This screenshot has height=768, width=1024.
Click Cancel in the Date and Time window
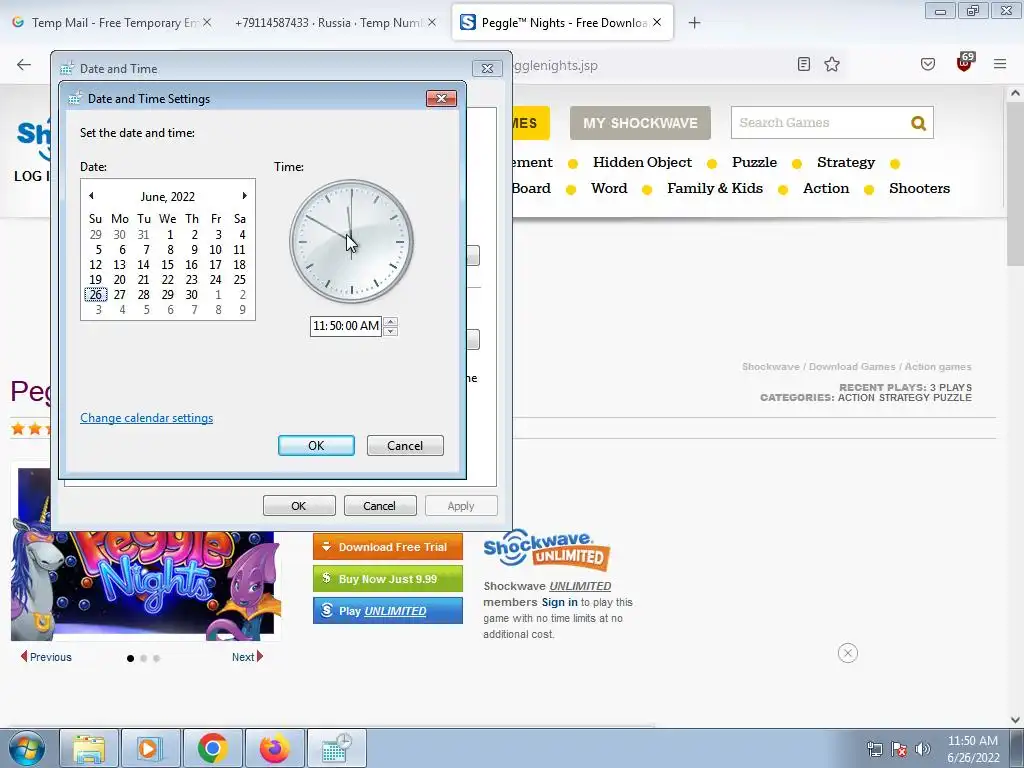coord(380,505)
